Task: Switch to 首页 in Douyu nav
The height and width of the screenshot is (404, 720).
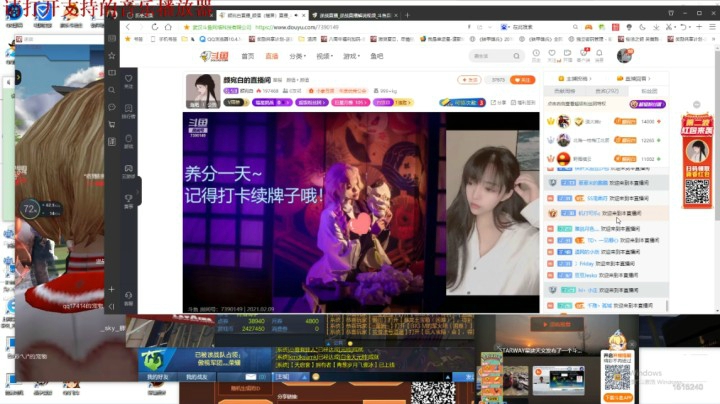Action: pyautogui.click(x=248, y=56)
